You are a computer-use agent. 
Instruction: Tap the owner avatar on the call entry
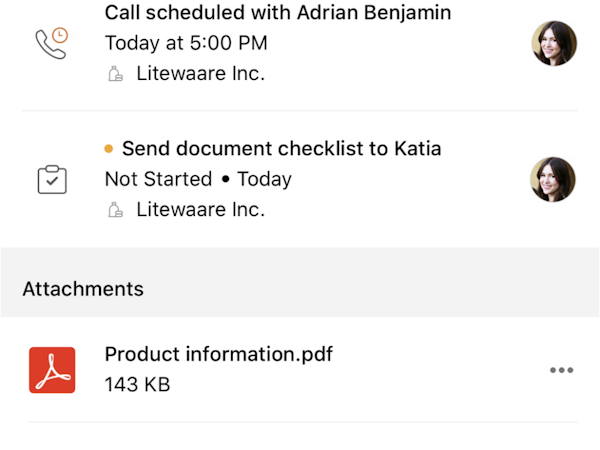(x=553, y=43)
